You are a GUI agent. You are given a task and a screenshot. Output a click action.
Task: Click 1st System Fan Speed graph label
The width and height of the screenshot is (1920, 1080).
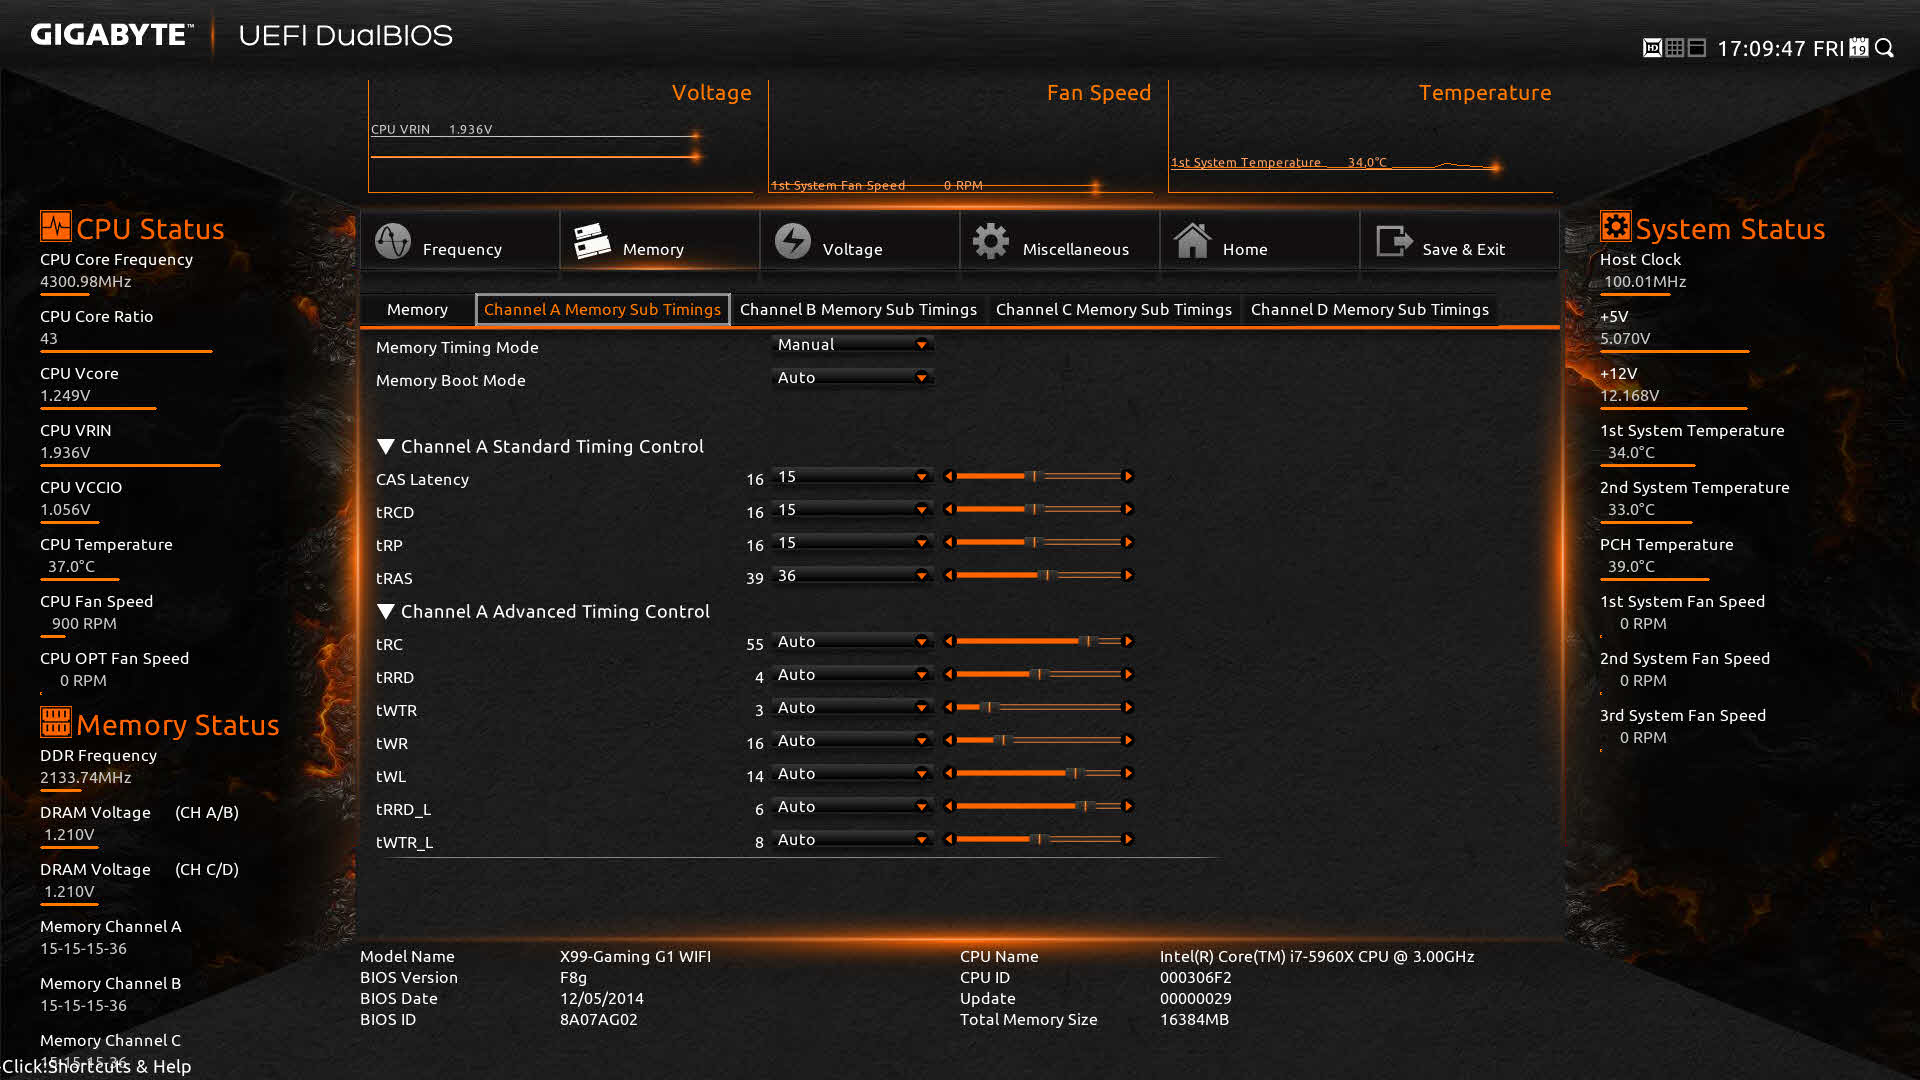point(876,185)
